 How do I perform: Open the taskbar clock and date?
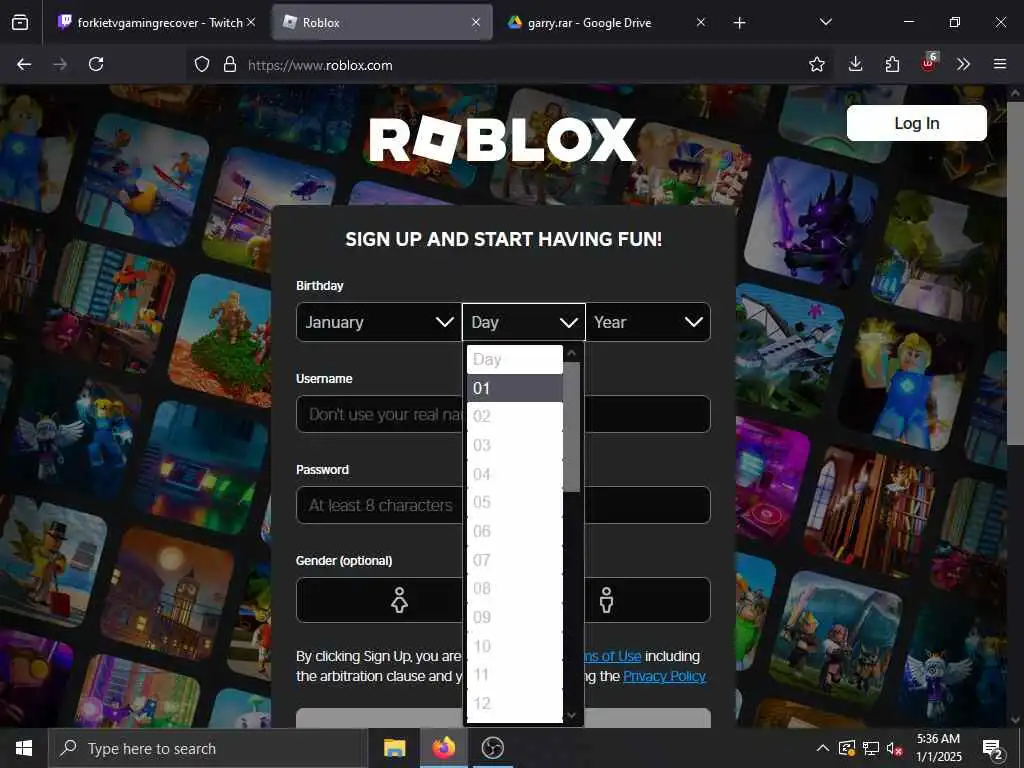click(x=939, y=748)
